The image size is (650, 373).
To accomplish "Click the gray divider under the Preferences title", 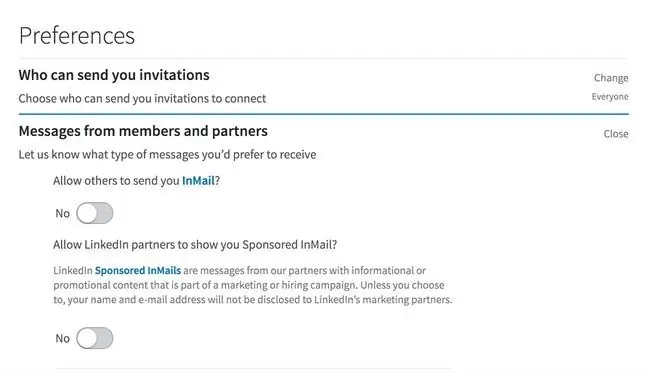I will (324, 58).
